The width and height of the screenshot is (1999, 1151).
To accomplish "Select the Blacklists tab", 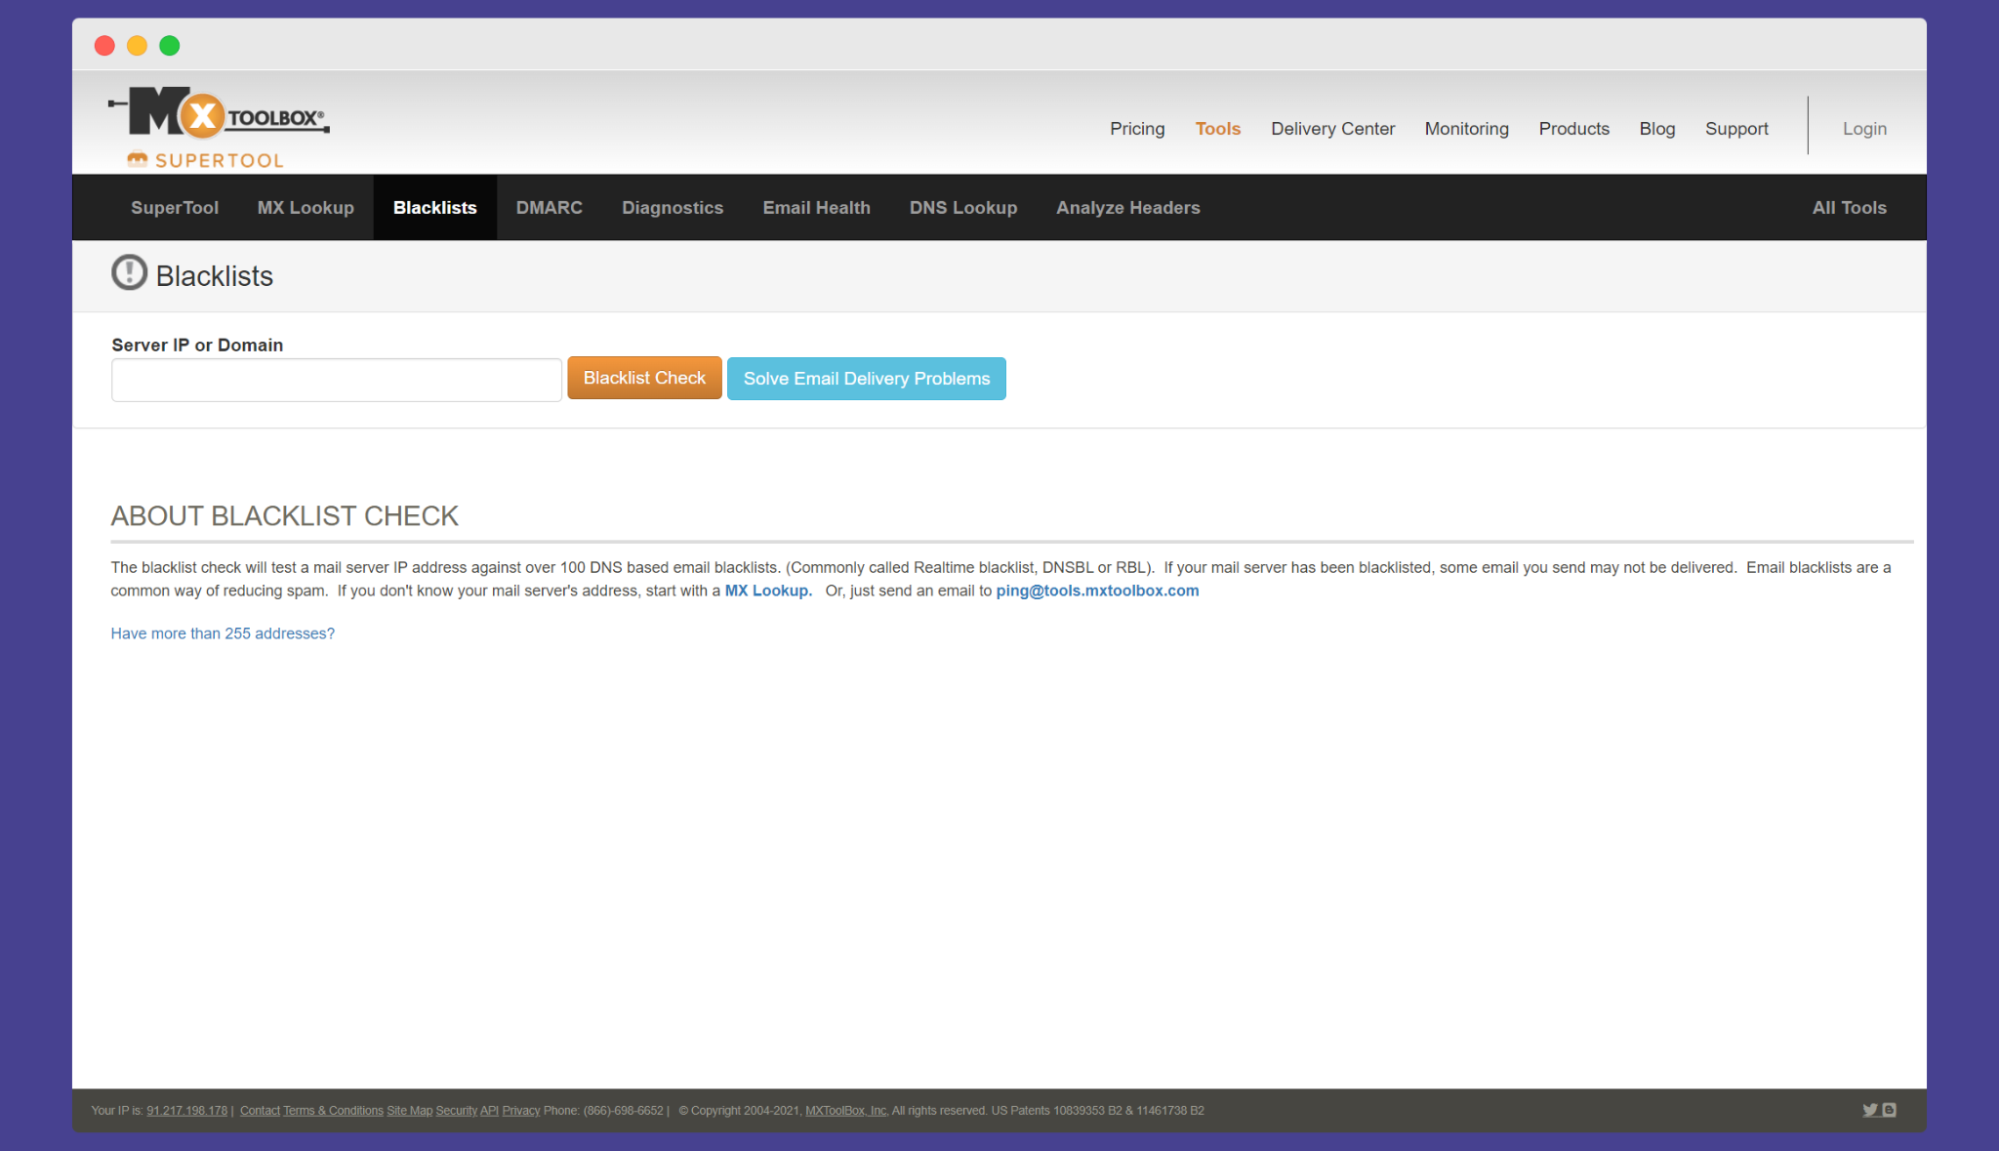I will (434, 207).
